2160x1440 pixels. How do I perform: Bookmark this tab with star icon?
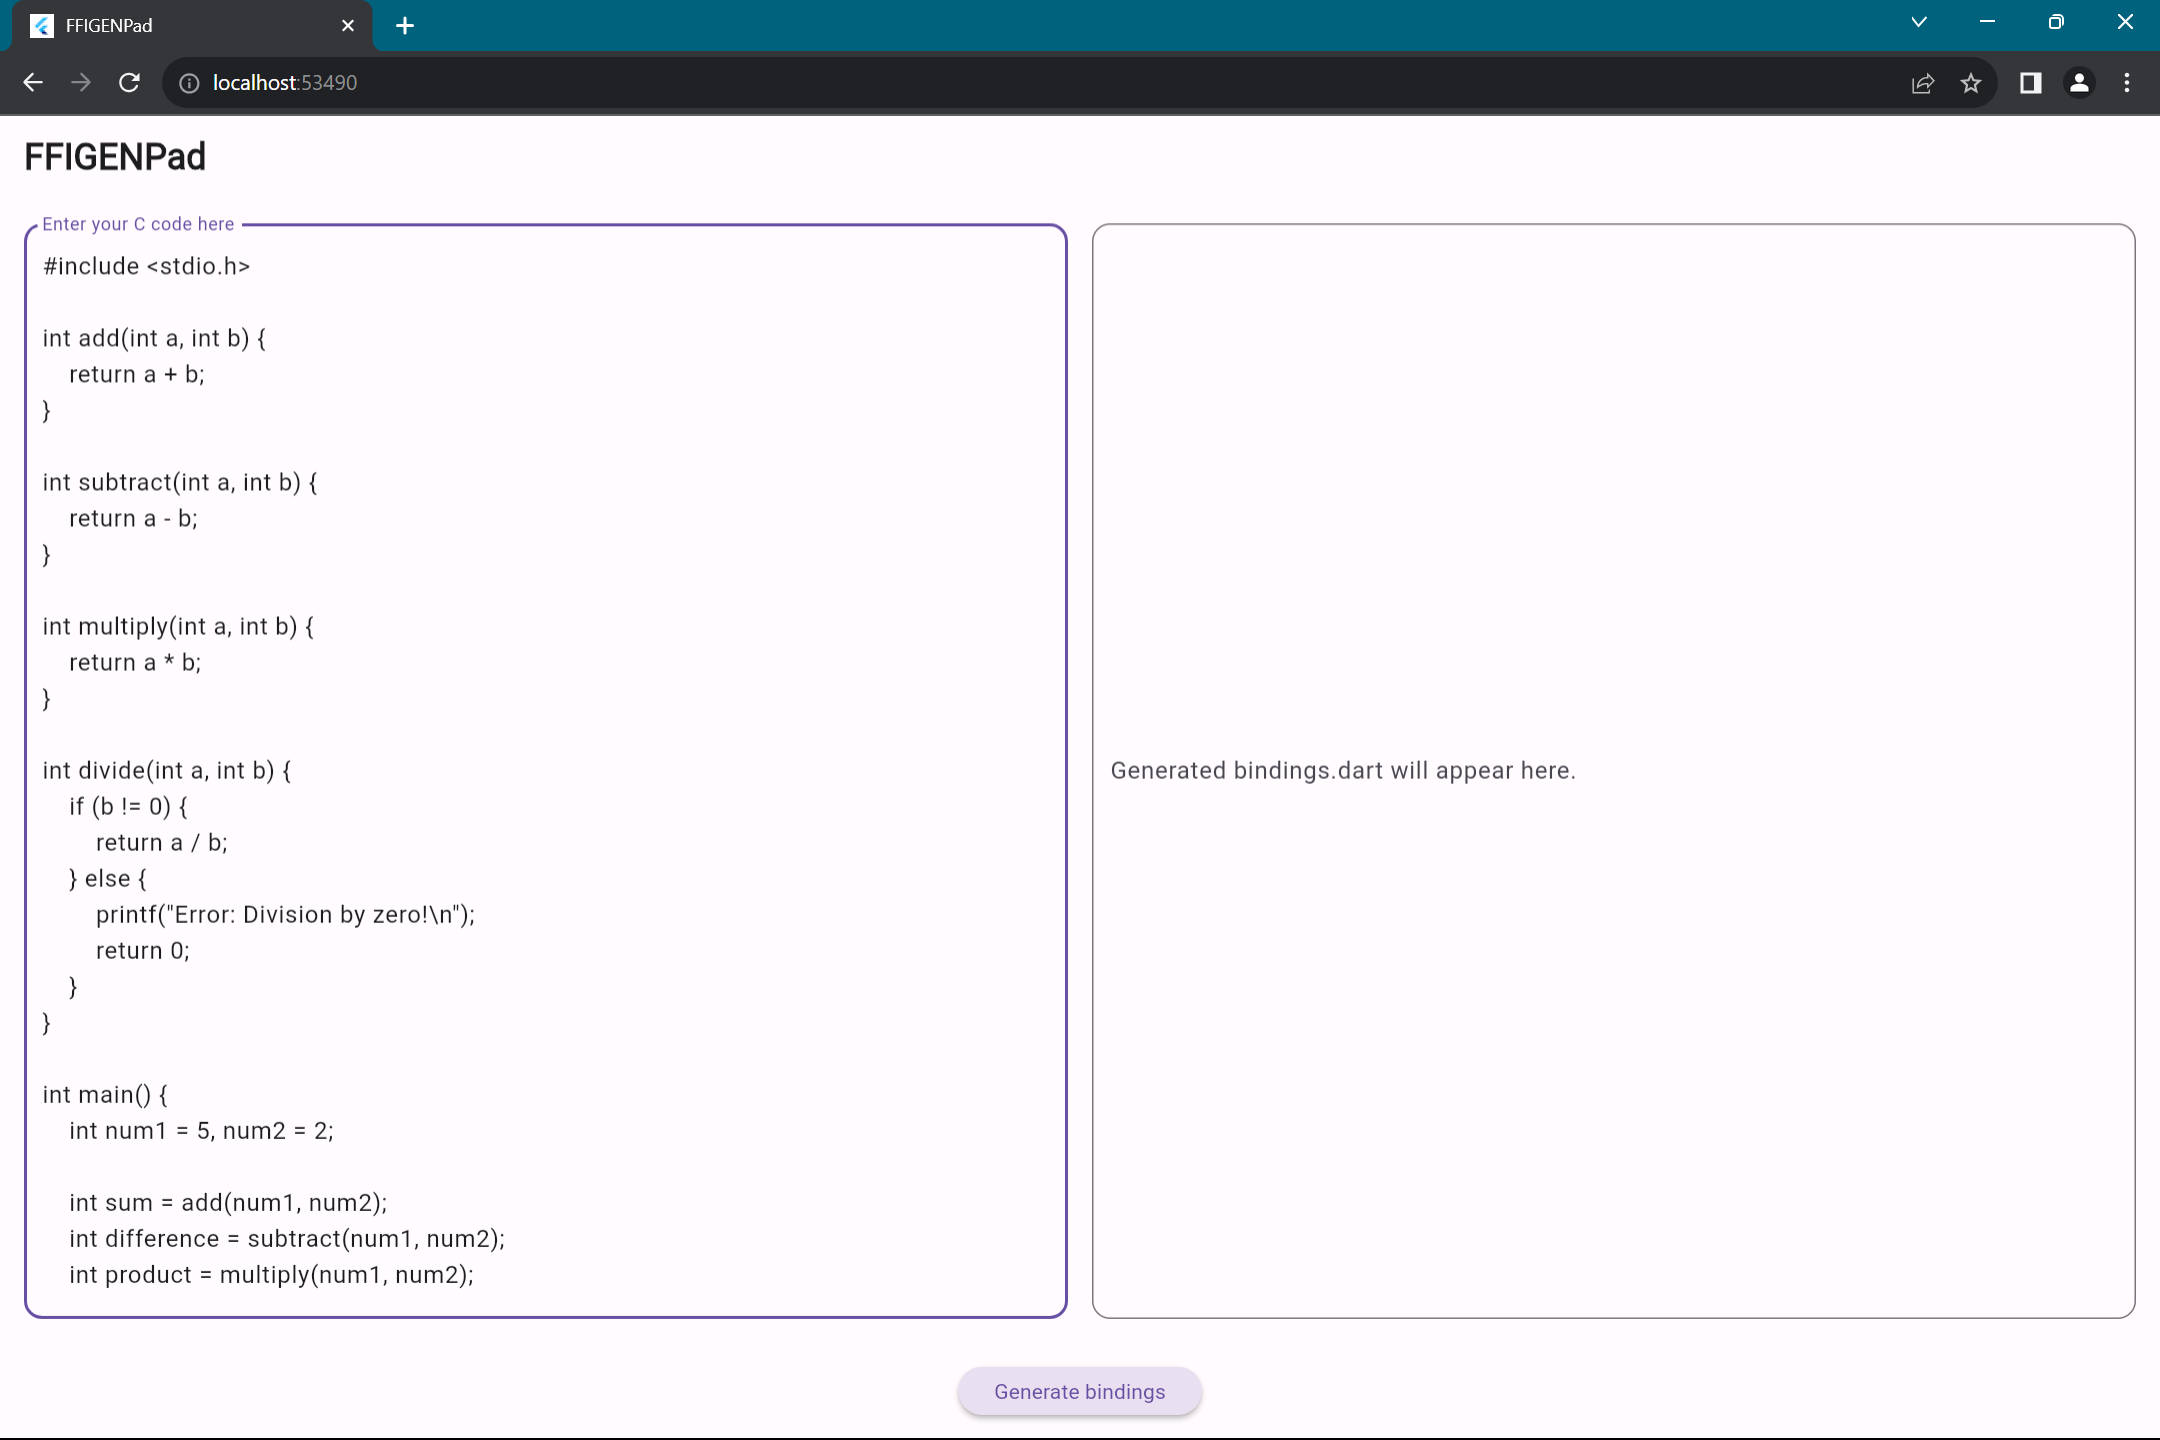click(1970, 83)
